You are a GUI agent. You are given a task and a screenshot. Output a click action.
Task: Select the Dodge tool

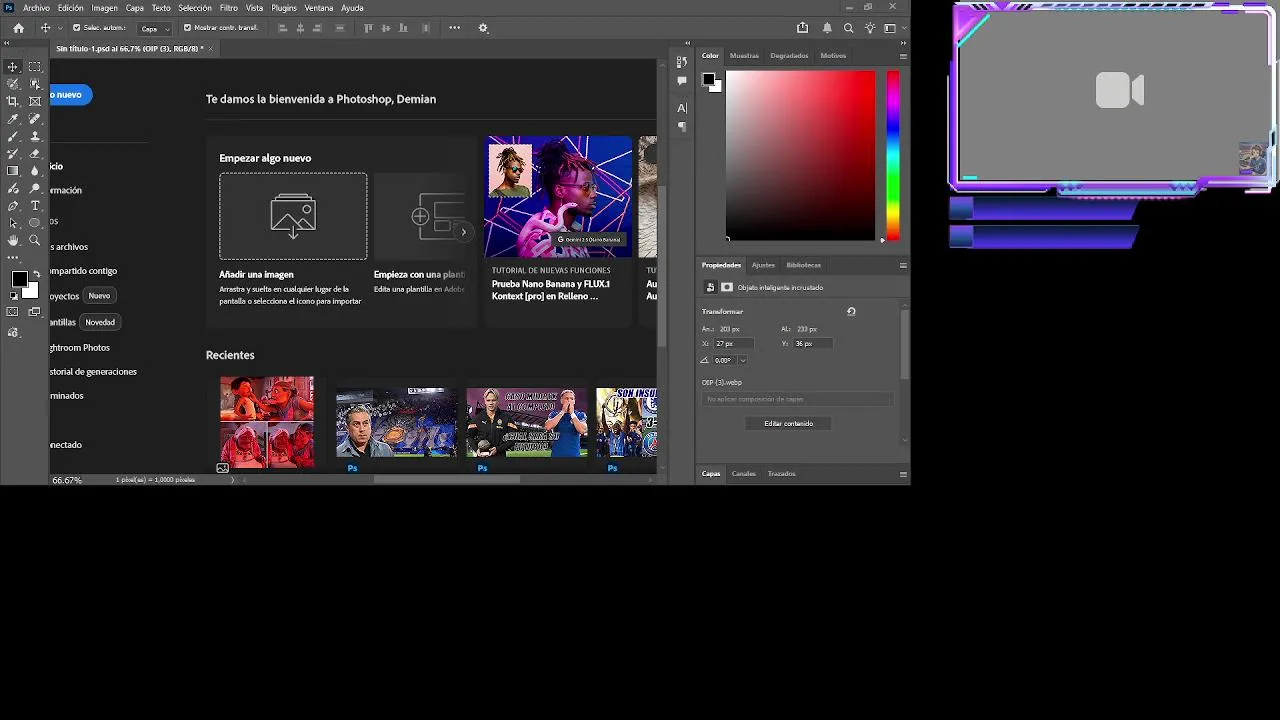click(x=35, y=188)
